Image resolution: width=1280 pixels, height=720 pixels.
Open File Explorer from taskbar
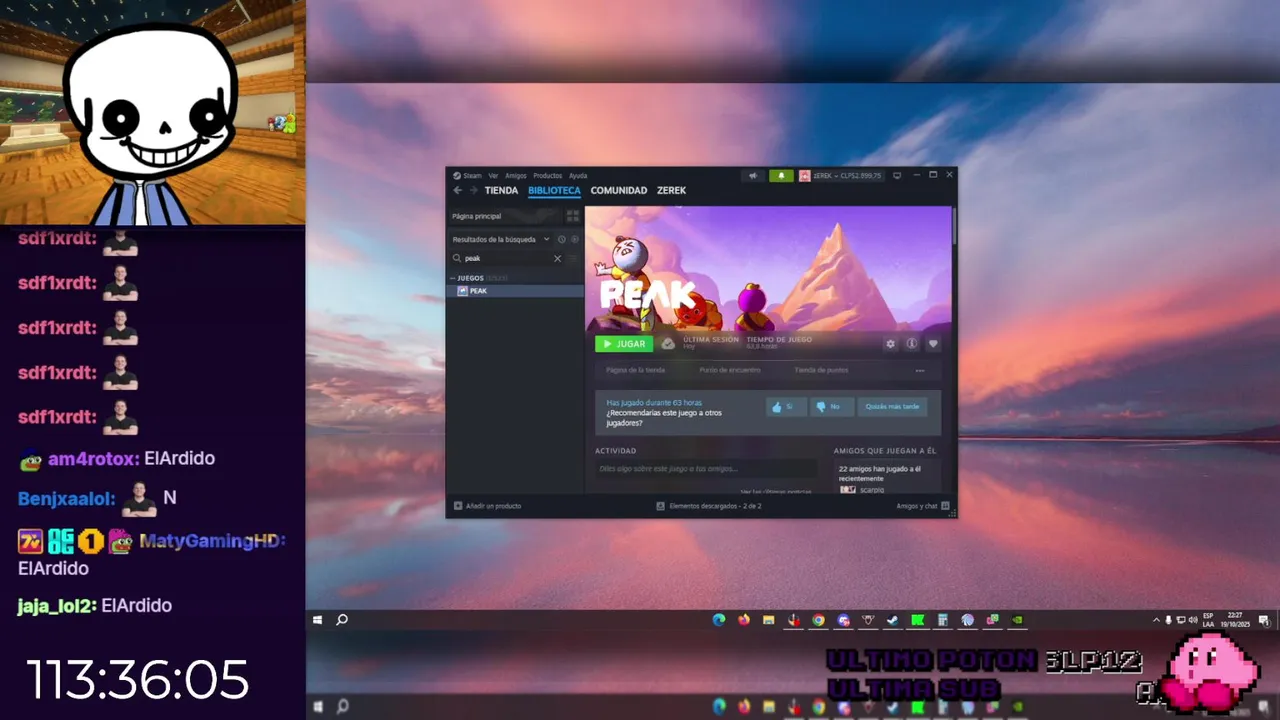[x=769, y=620]
